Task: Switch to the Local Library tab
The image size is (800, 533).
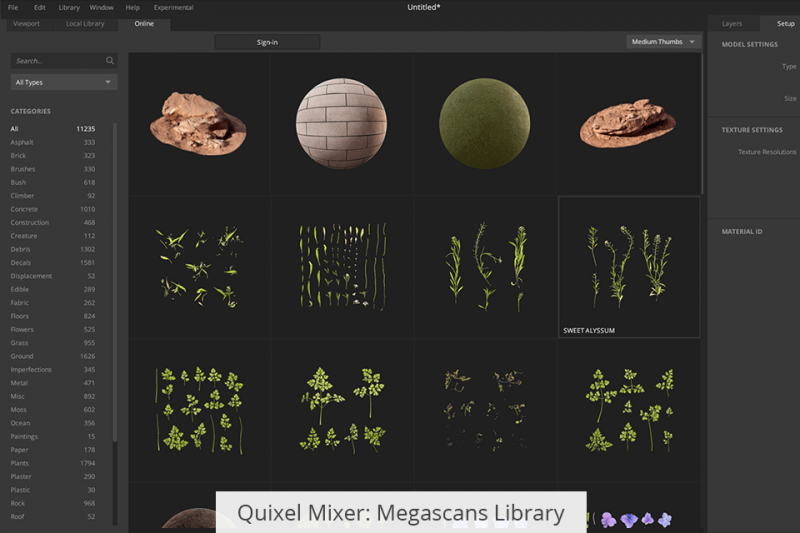Action: tap(85, 23)
